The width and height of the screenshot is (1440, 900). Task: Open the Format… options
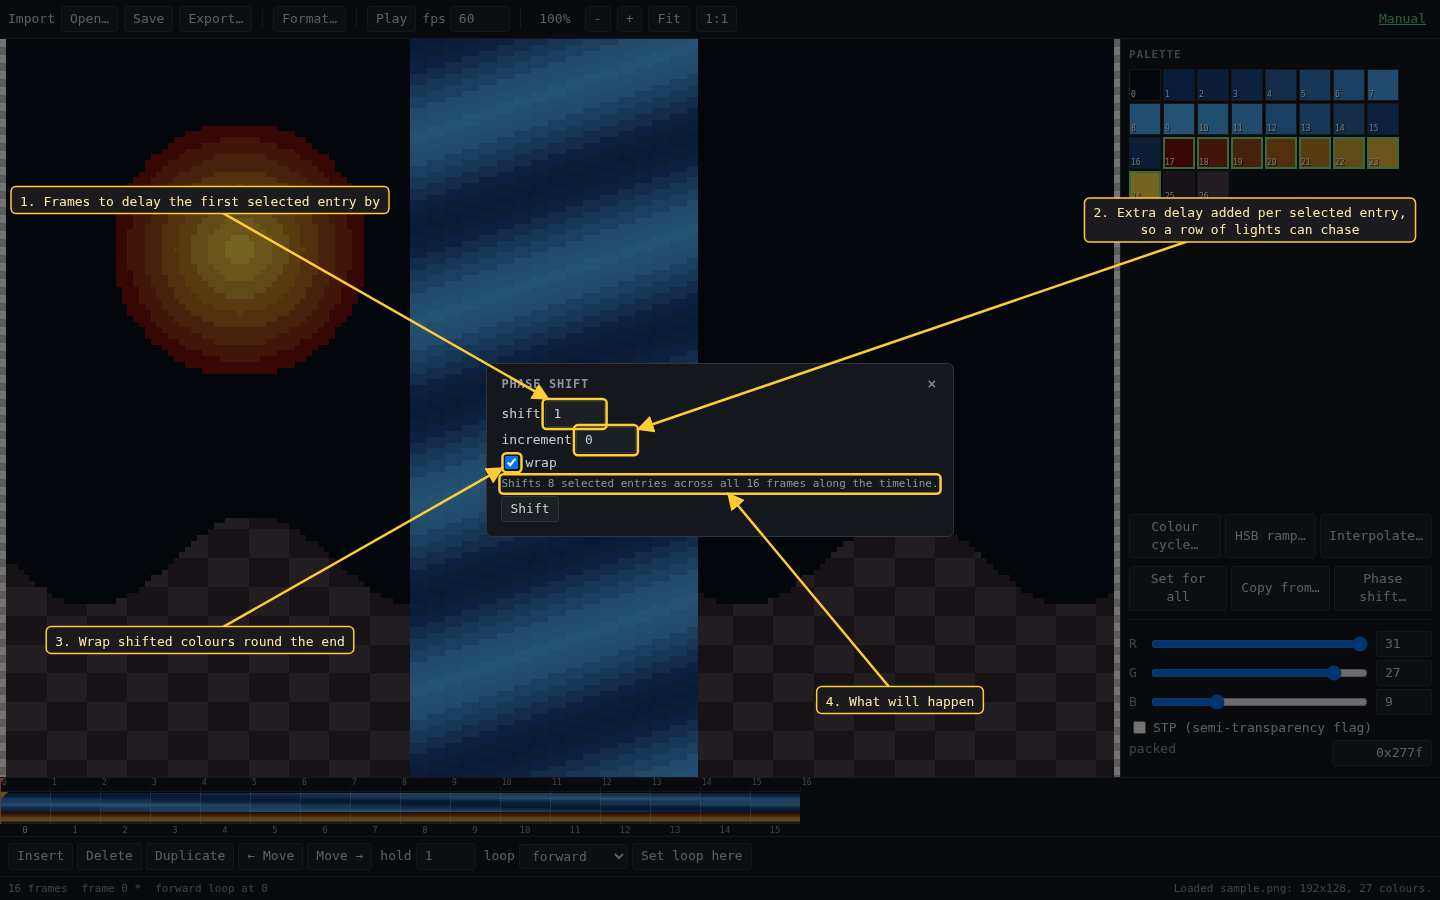click(x=309, y=19)
